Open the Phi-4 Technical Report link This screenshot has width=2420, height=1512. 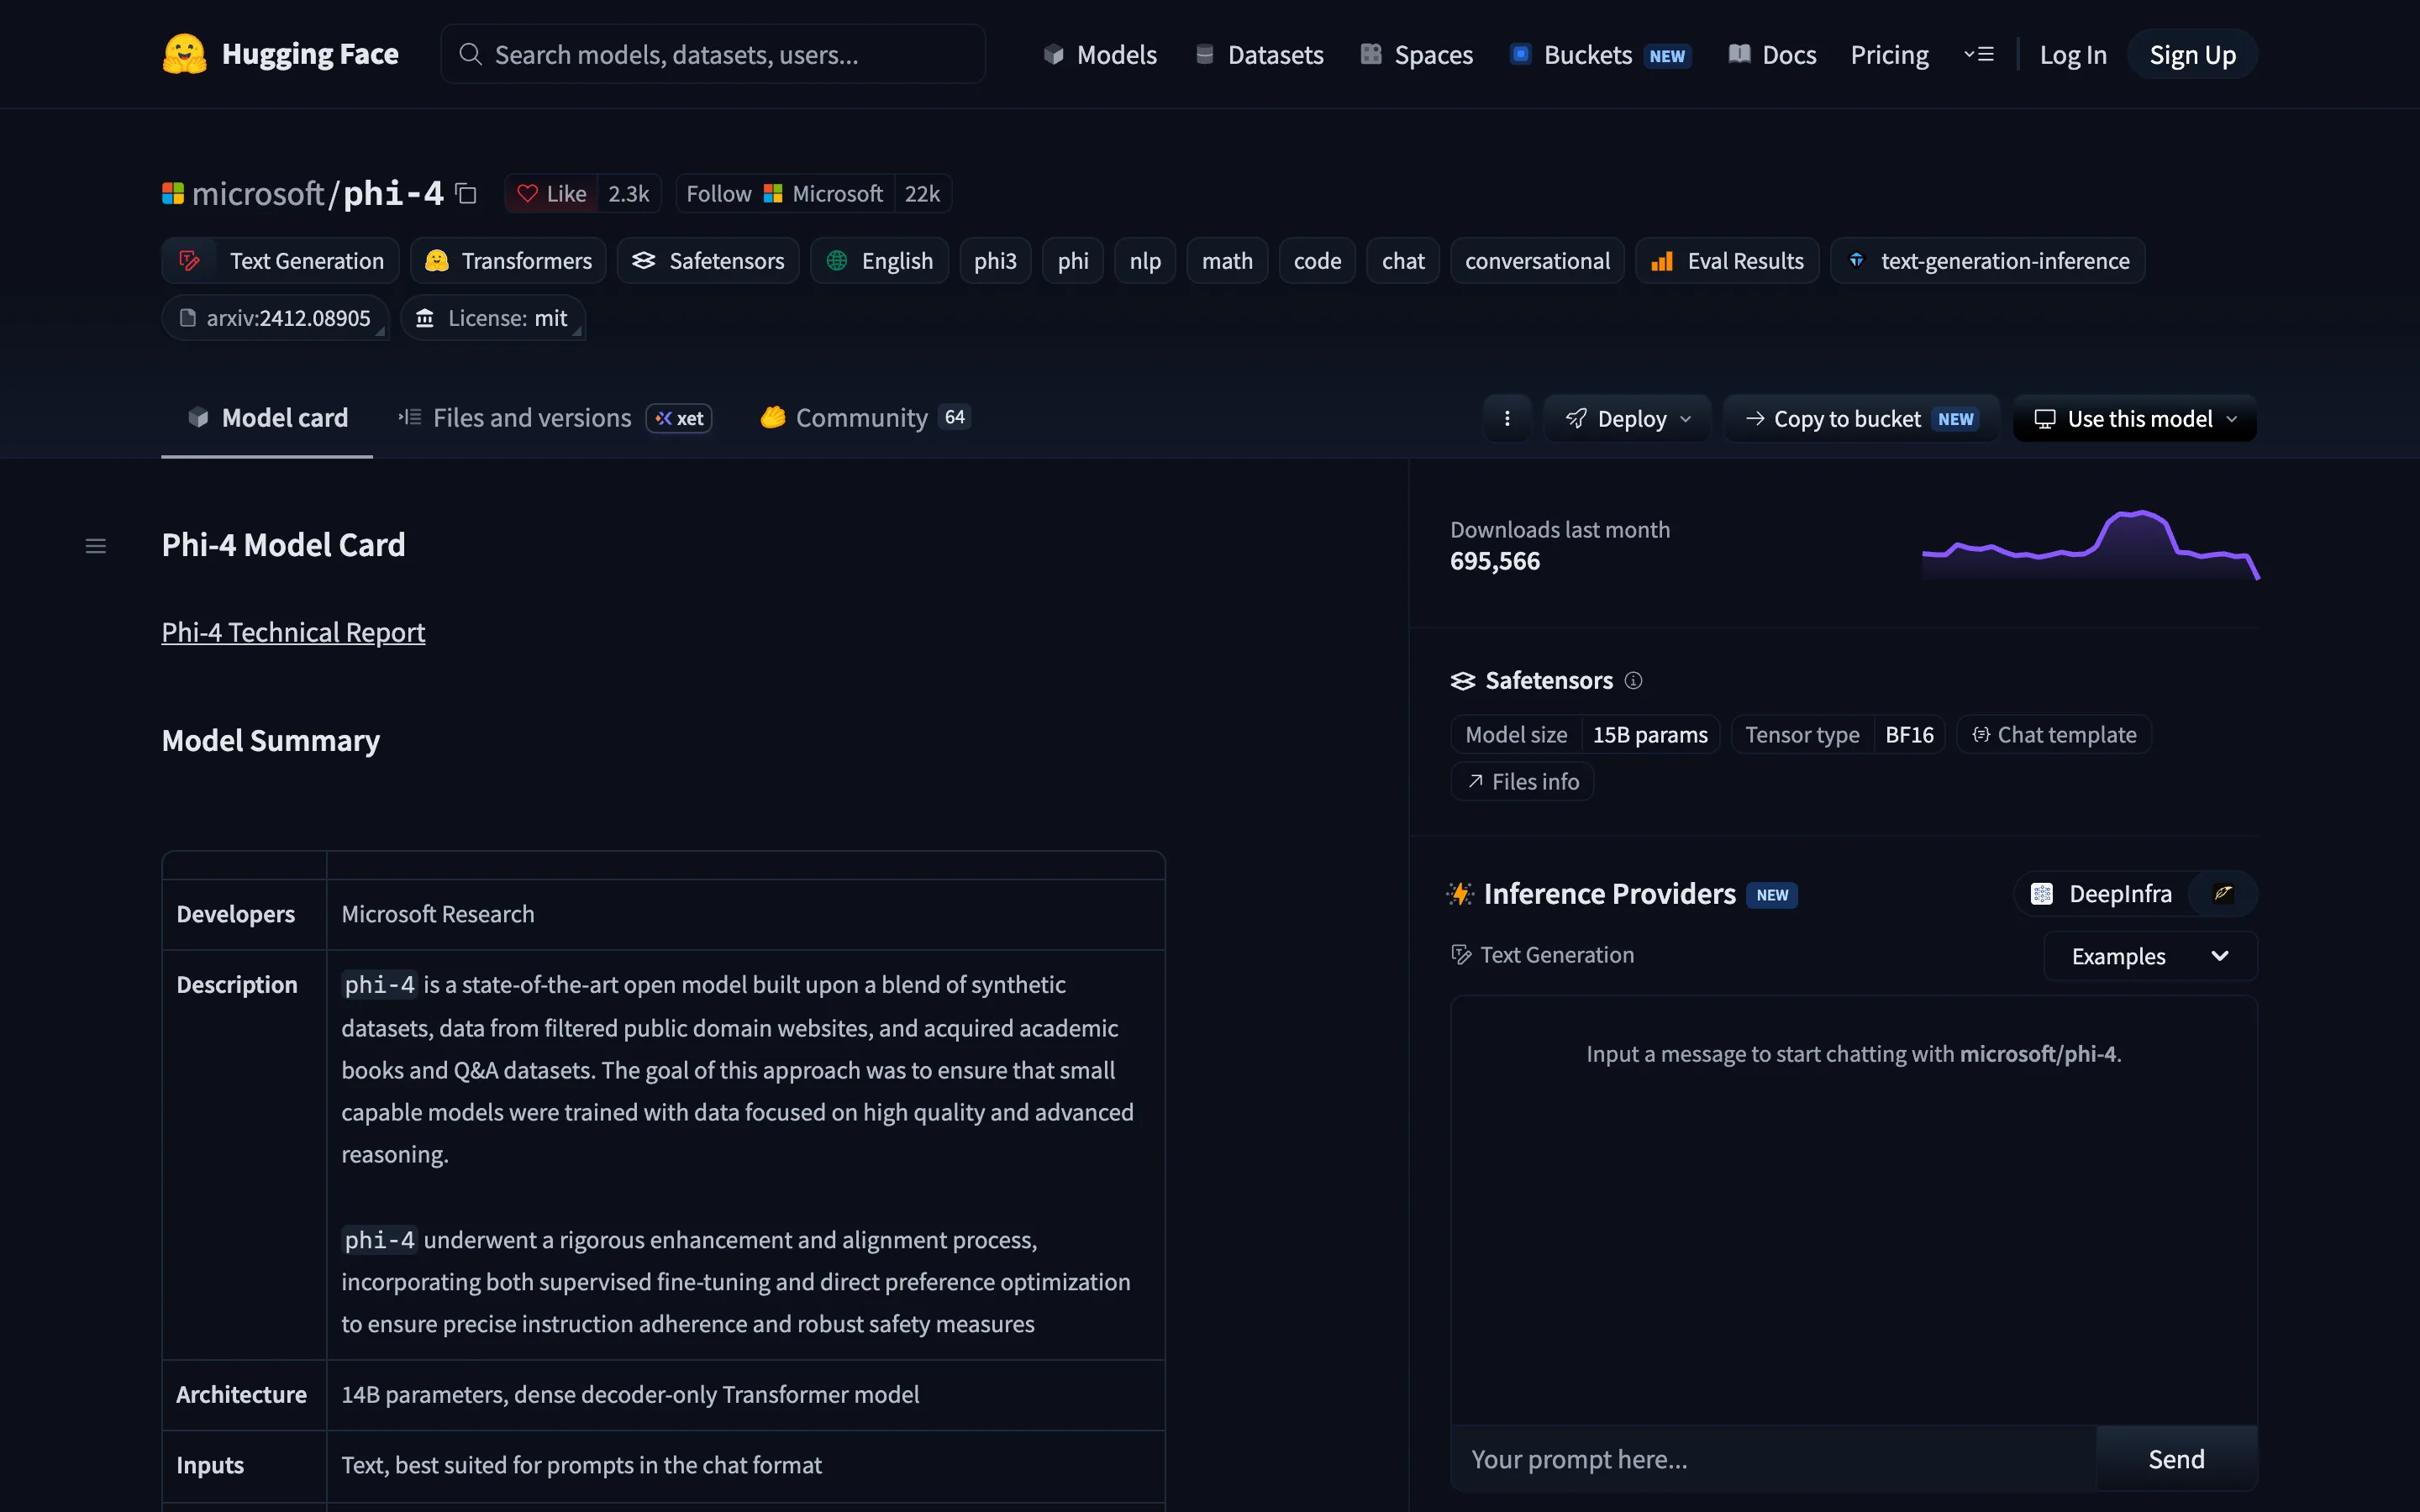tap(293, 632)
